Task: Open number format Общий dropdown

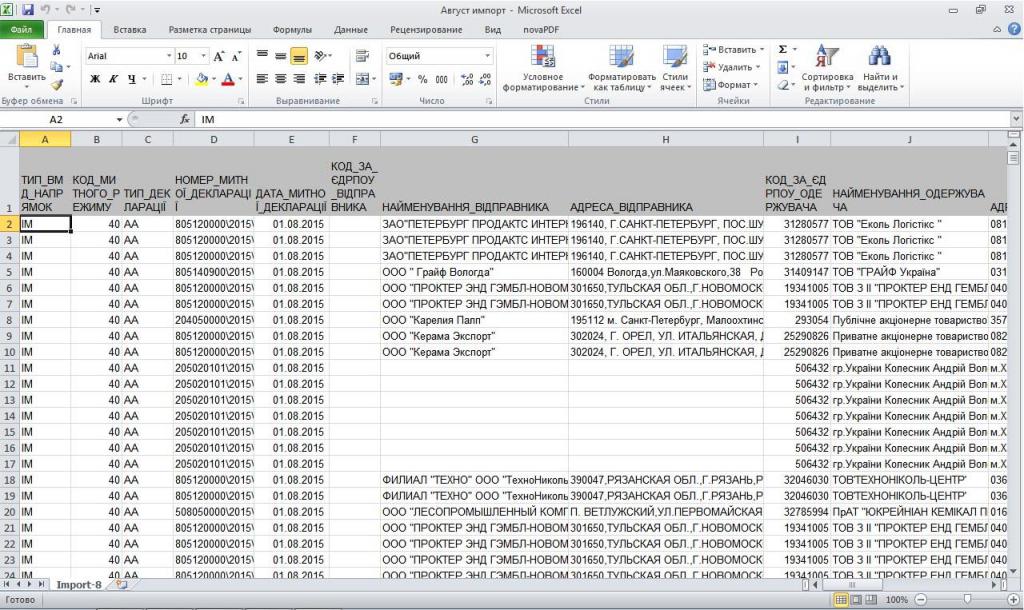Action: point(487,56)
